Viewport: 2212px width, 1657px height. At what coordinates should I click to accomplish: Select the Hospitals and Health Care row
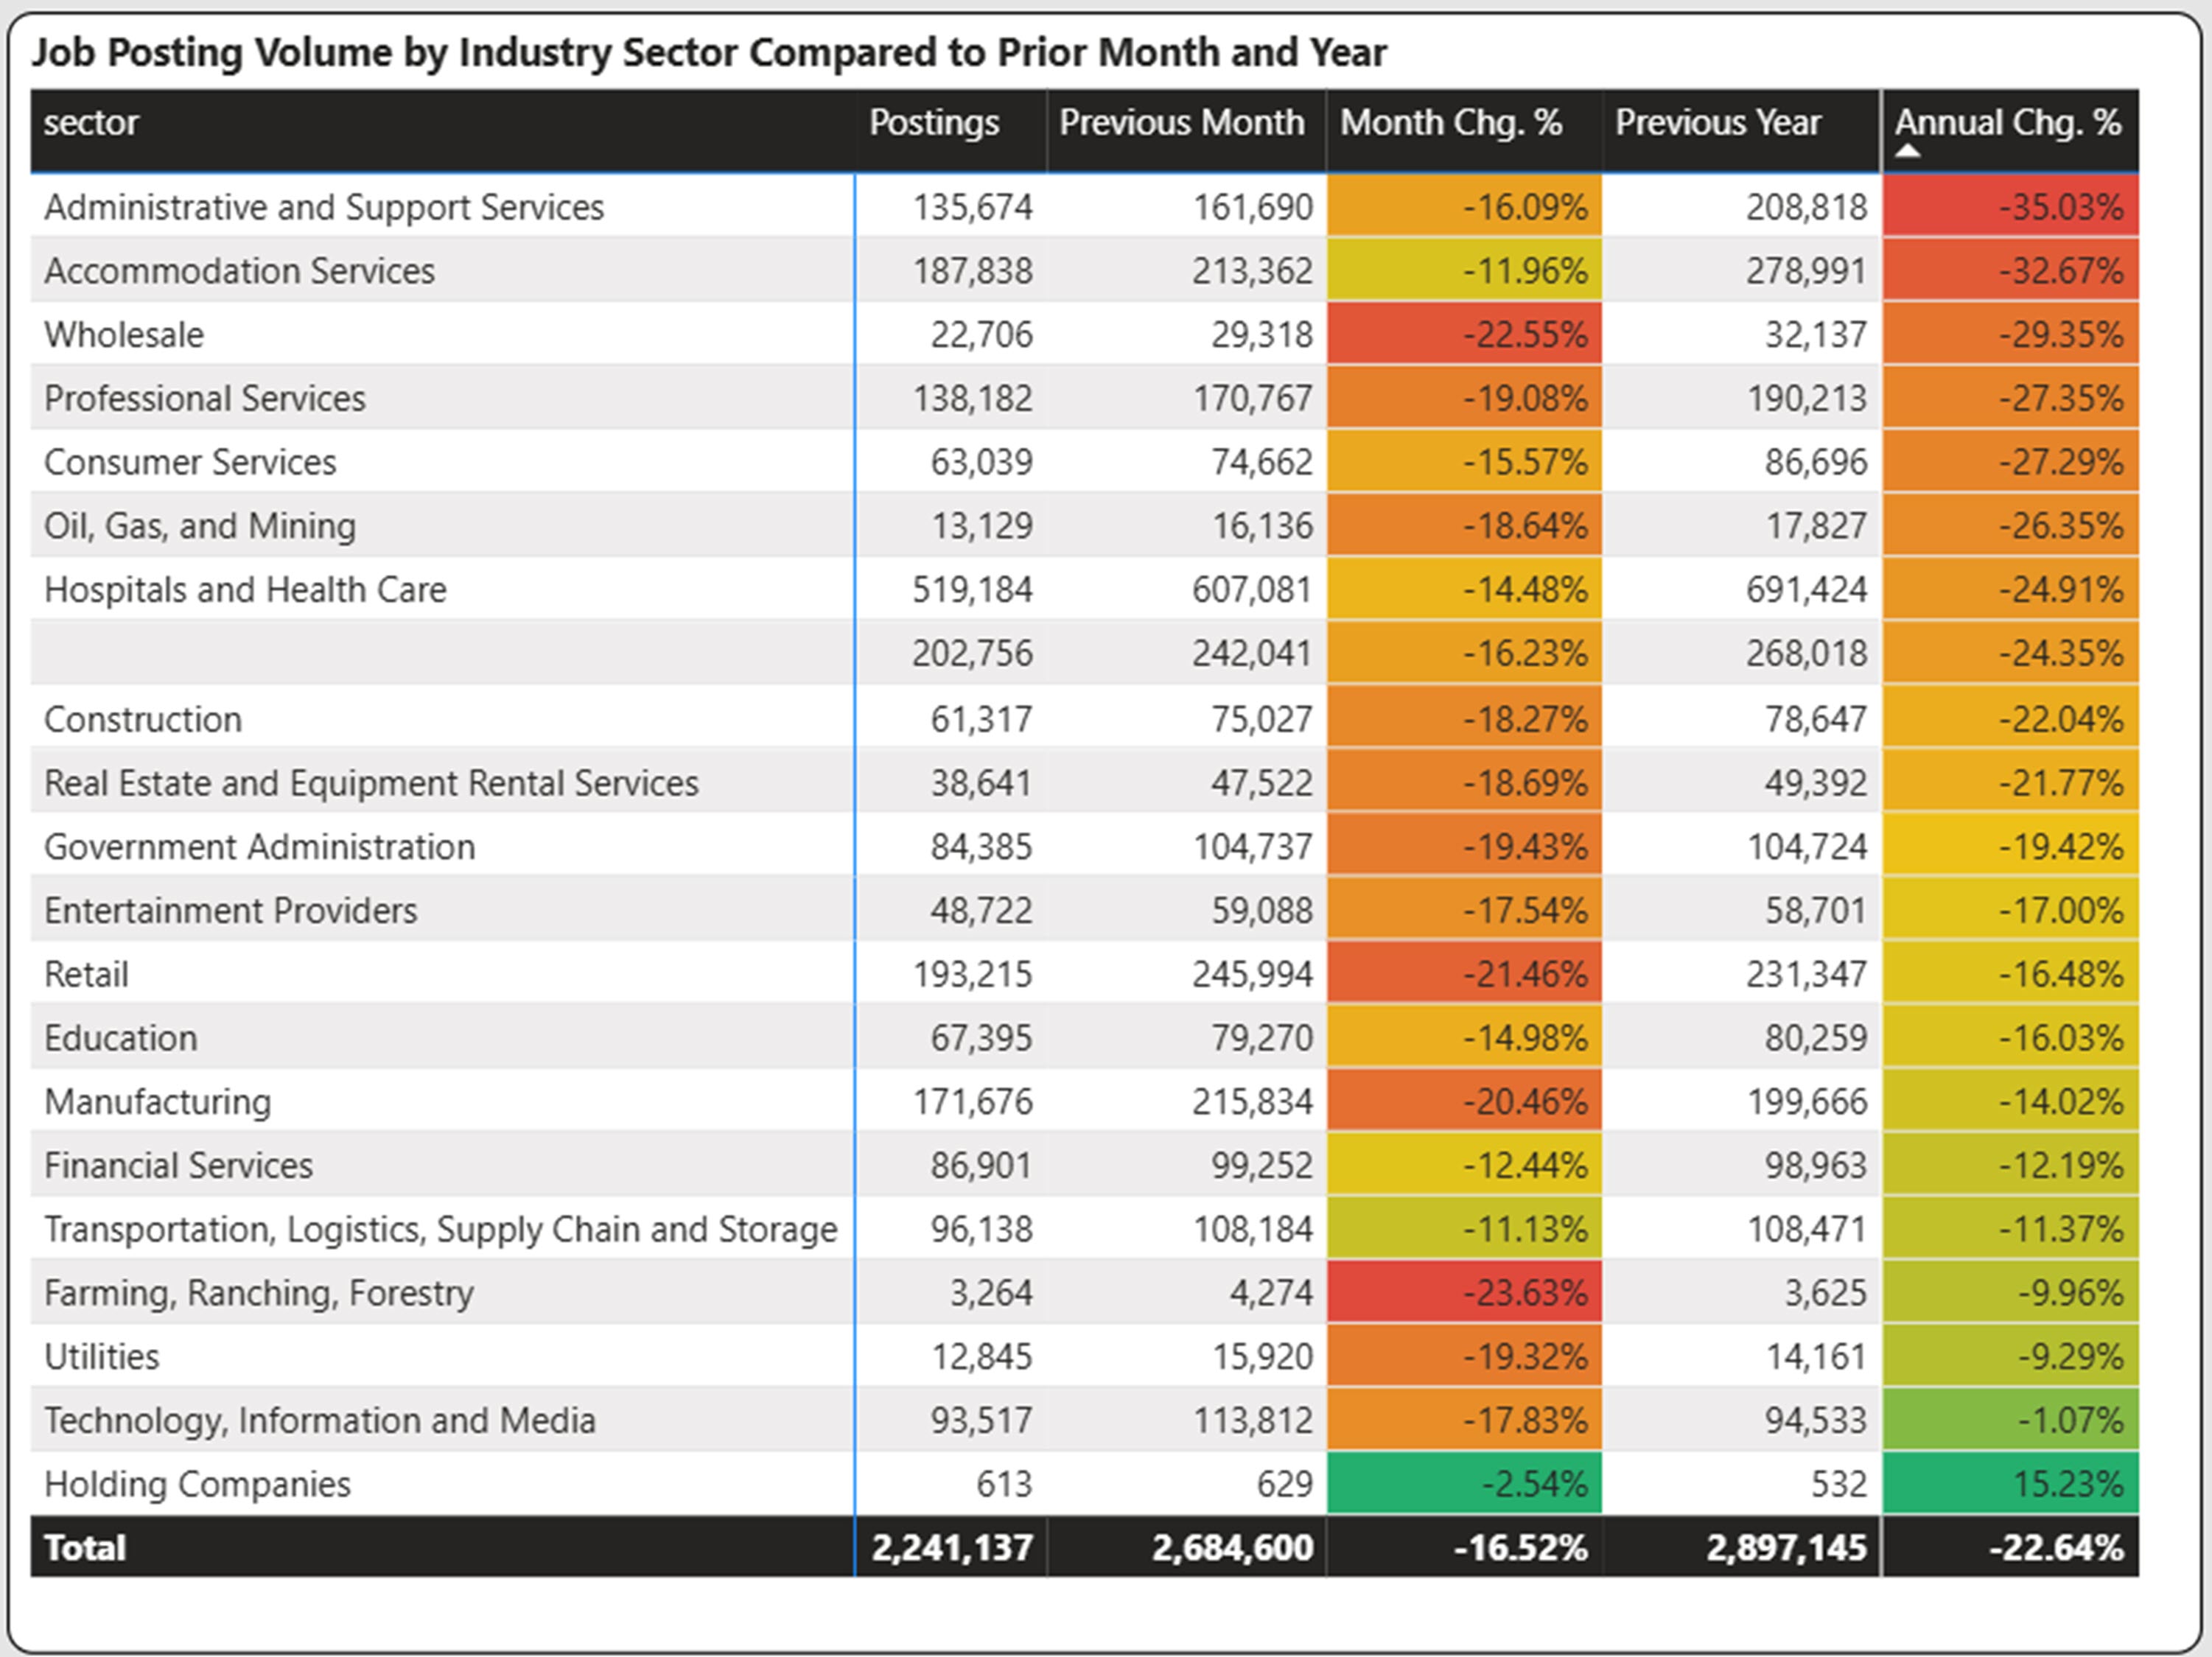245,590
